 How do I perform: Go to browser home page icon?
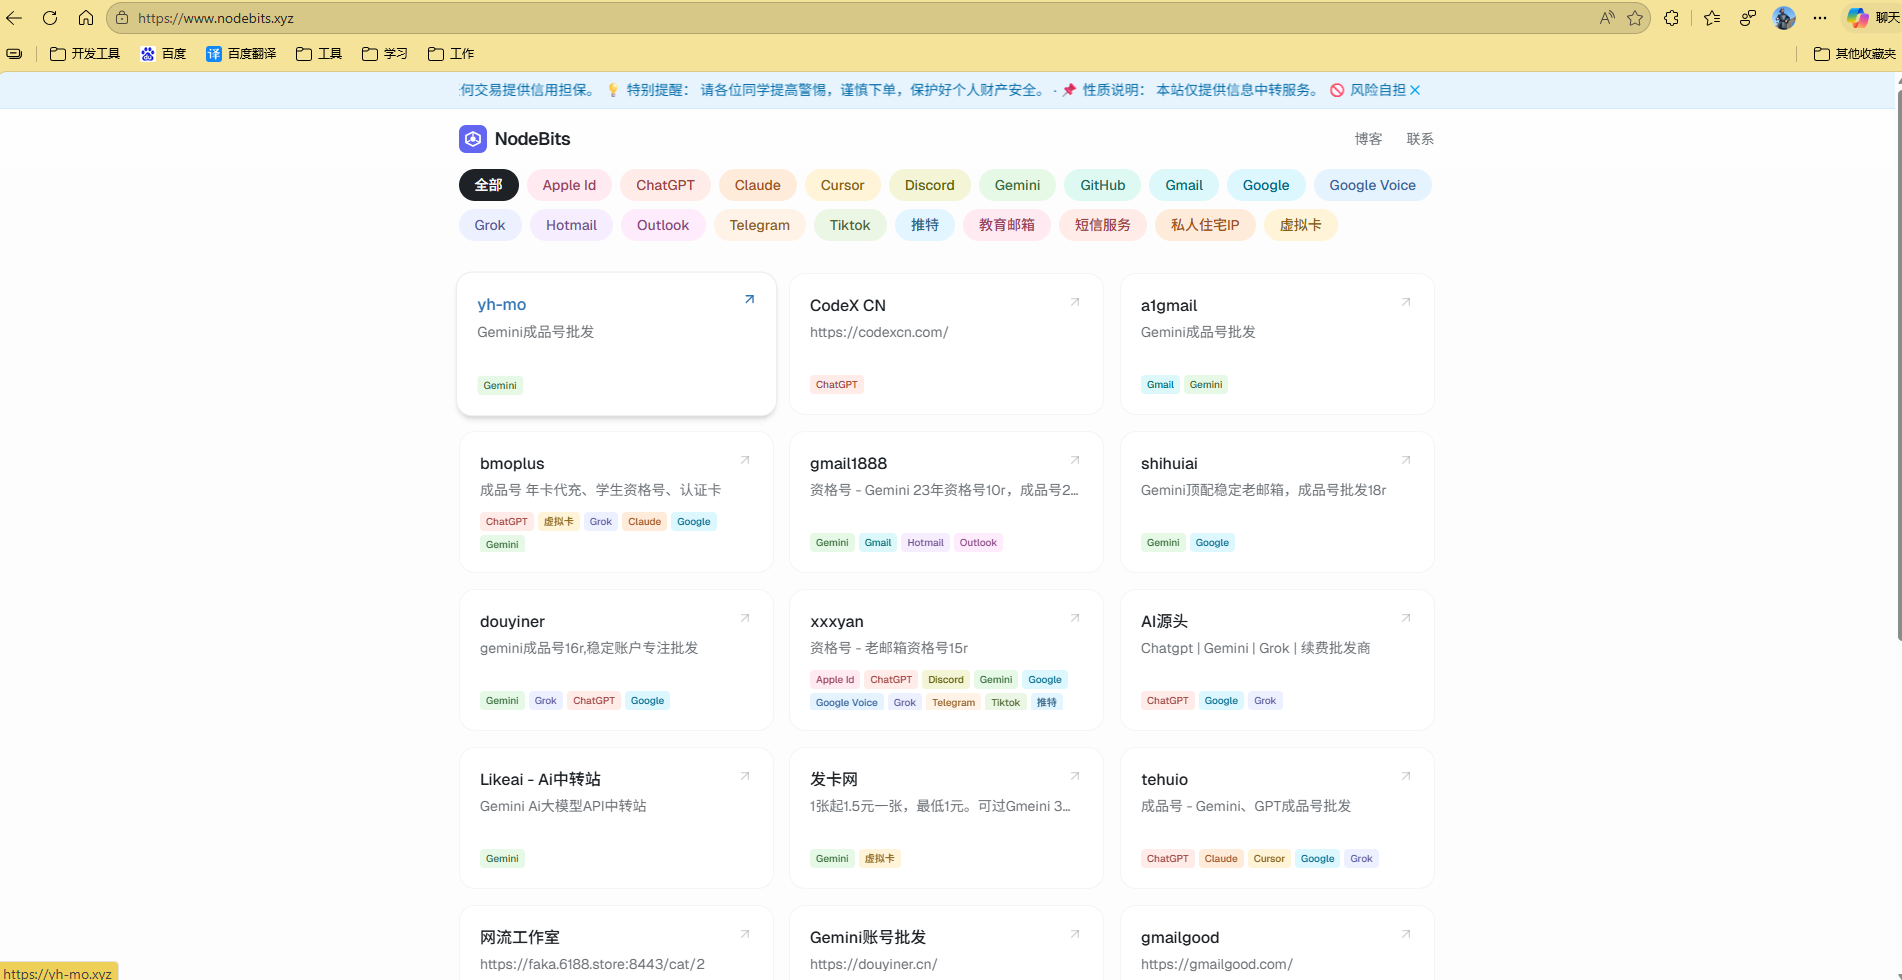pos(86,18)
